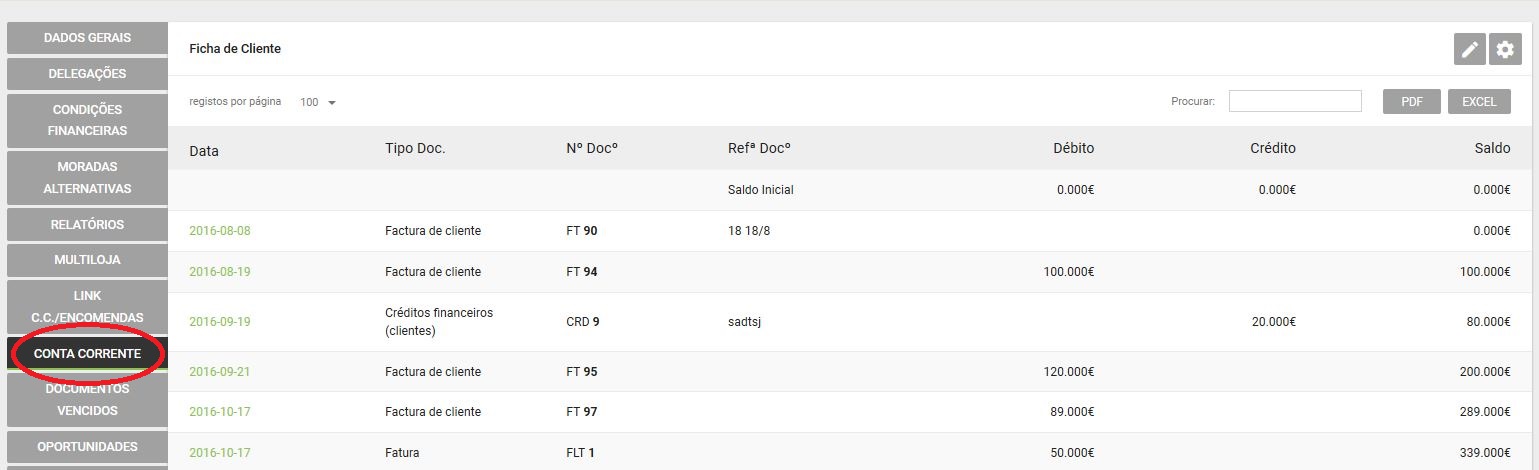
Task: Sort the table by Data column
Action: (x=204, y=150)
